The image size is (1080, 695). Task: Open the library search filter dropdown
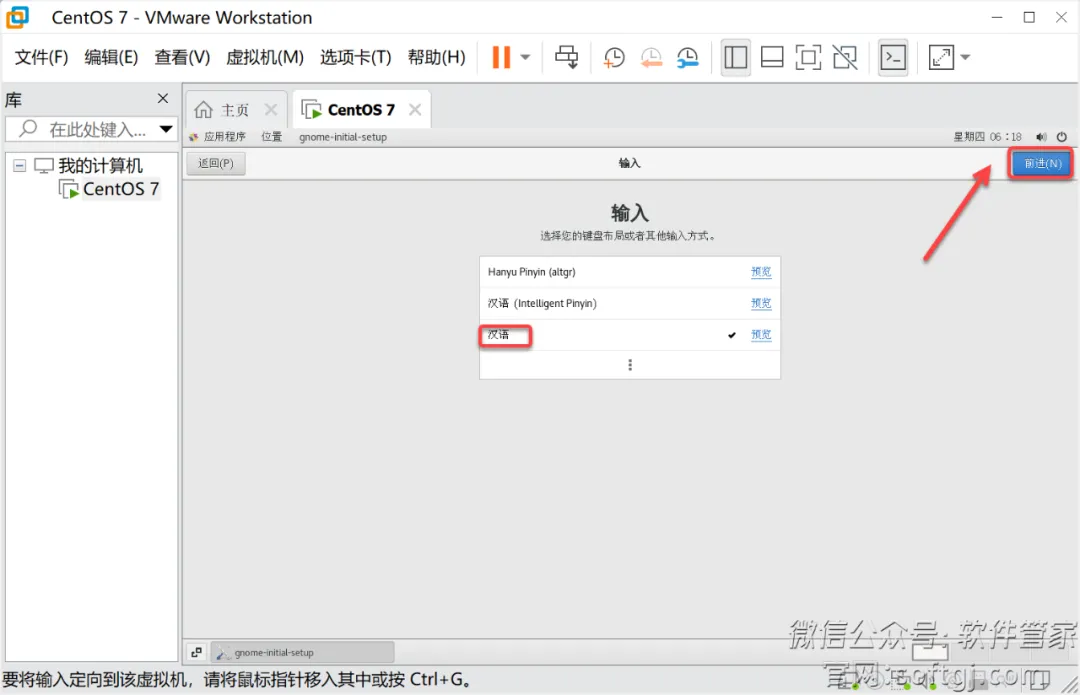pyautogui.click(x=166, y=129)
